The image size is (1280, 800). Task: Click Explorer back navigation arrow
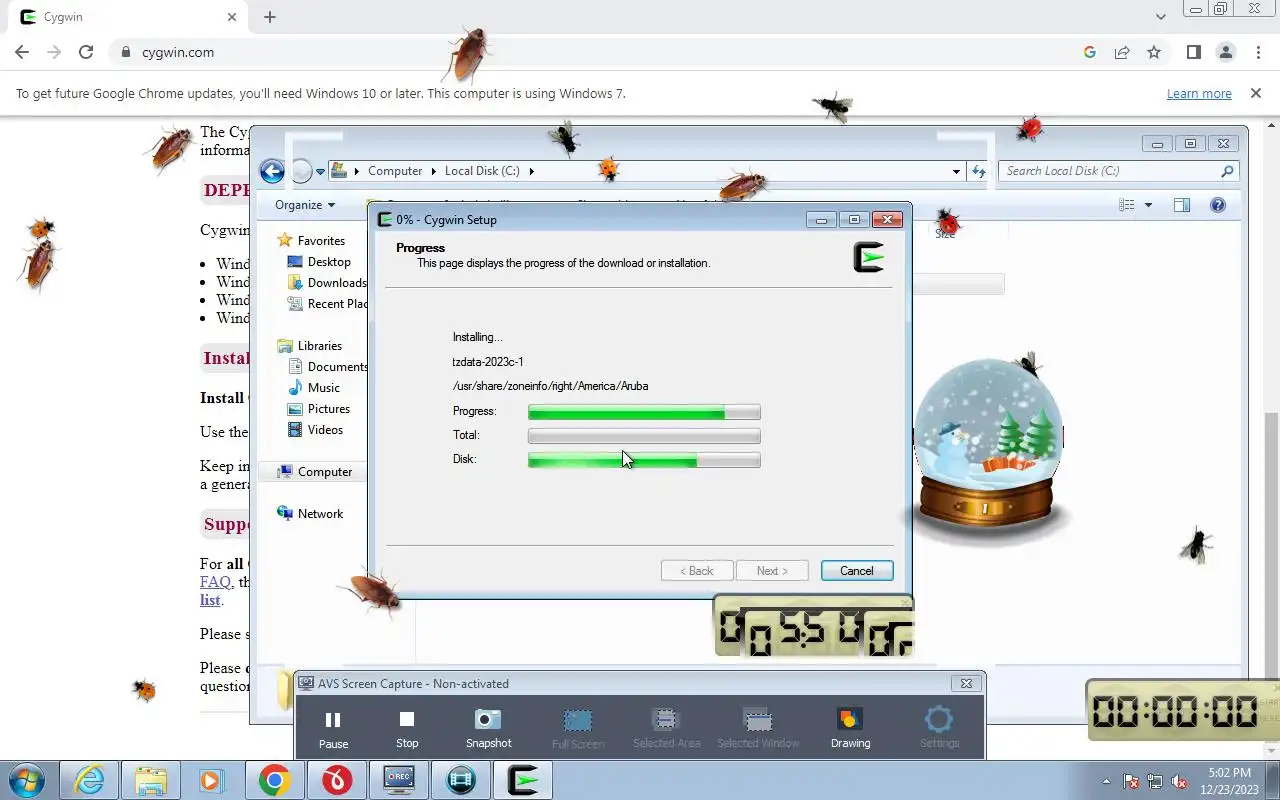click(272, 171)
